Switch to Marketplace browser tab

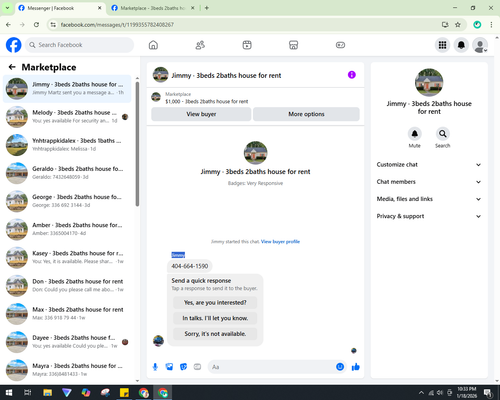click(x=153, y=8)
